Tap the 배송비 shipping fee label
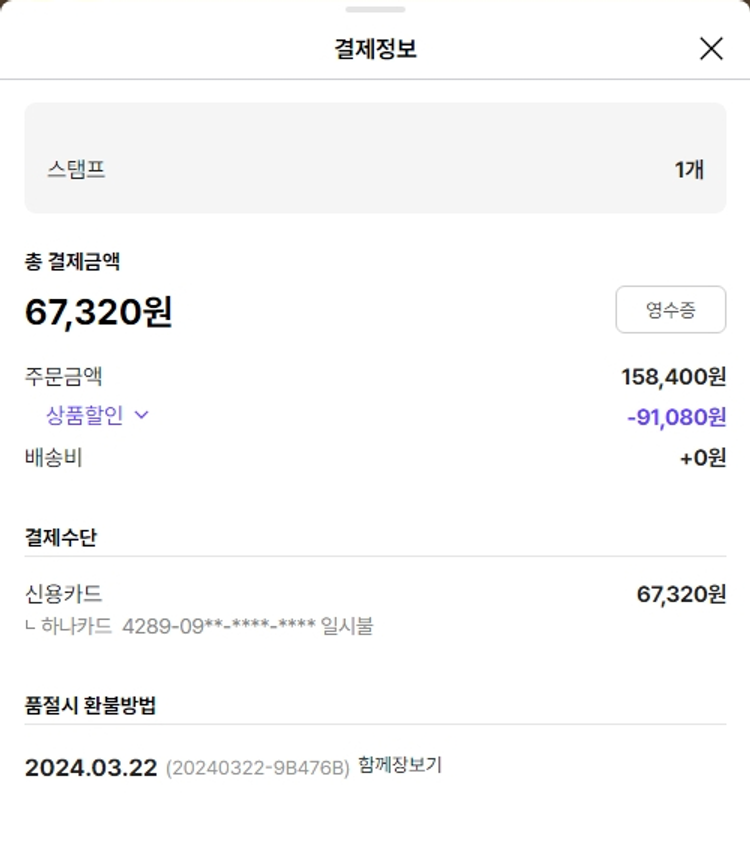This screenshot has height=855, width=750. click(x=53, y=458)
